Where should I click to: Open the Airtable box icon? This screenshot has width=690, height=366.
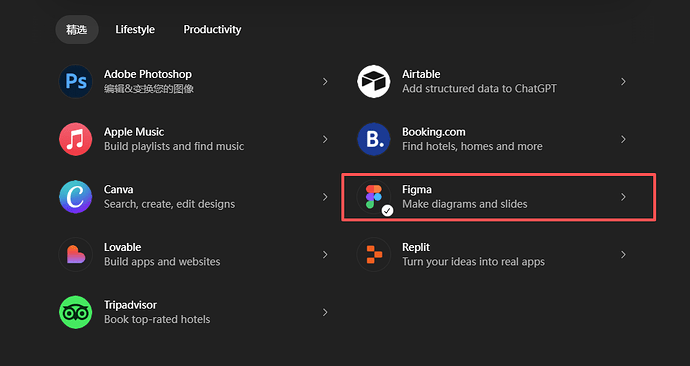click(374, 81)
